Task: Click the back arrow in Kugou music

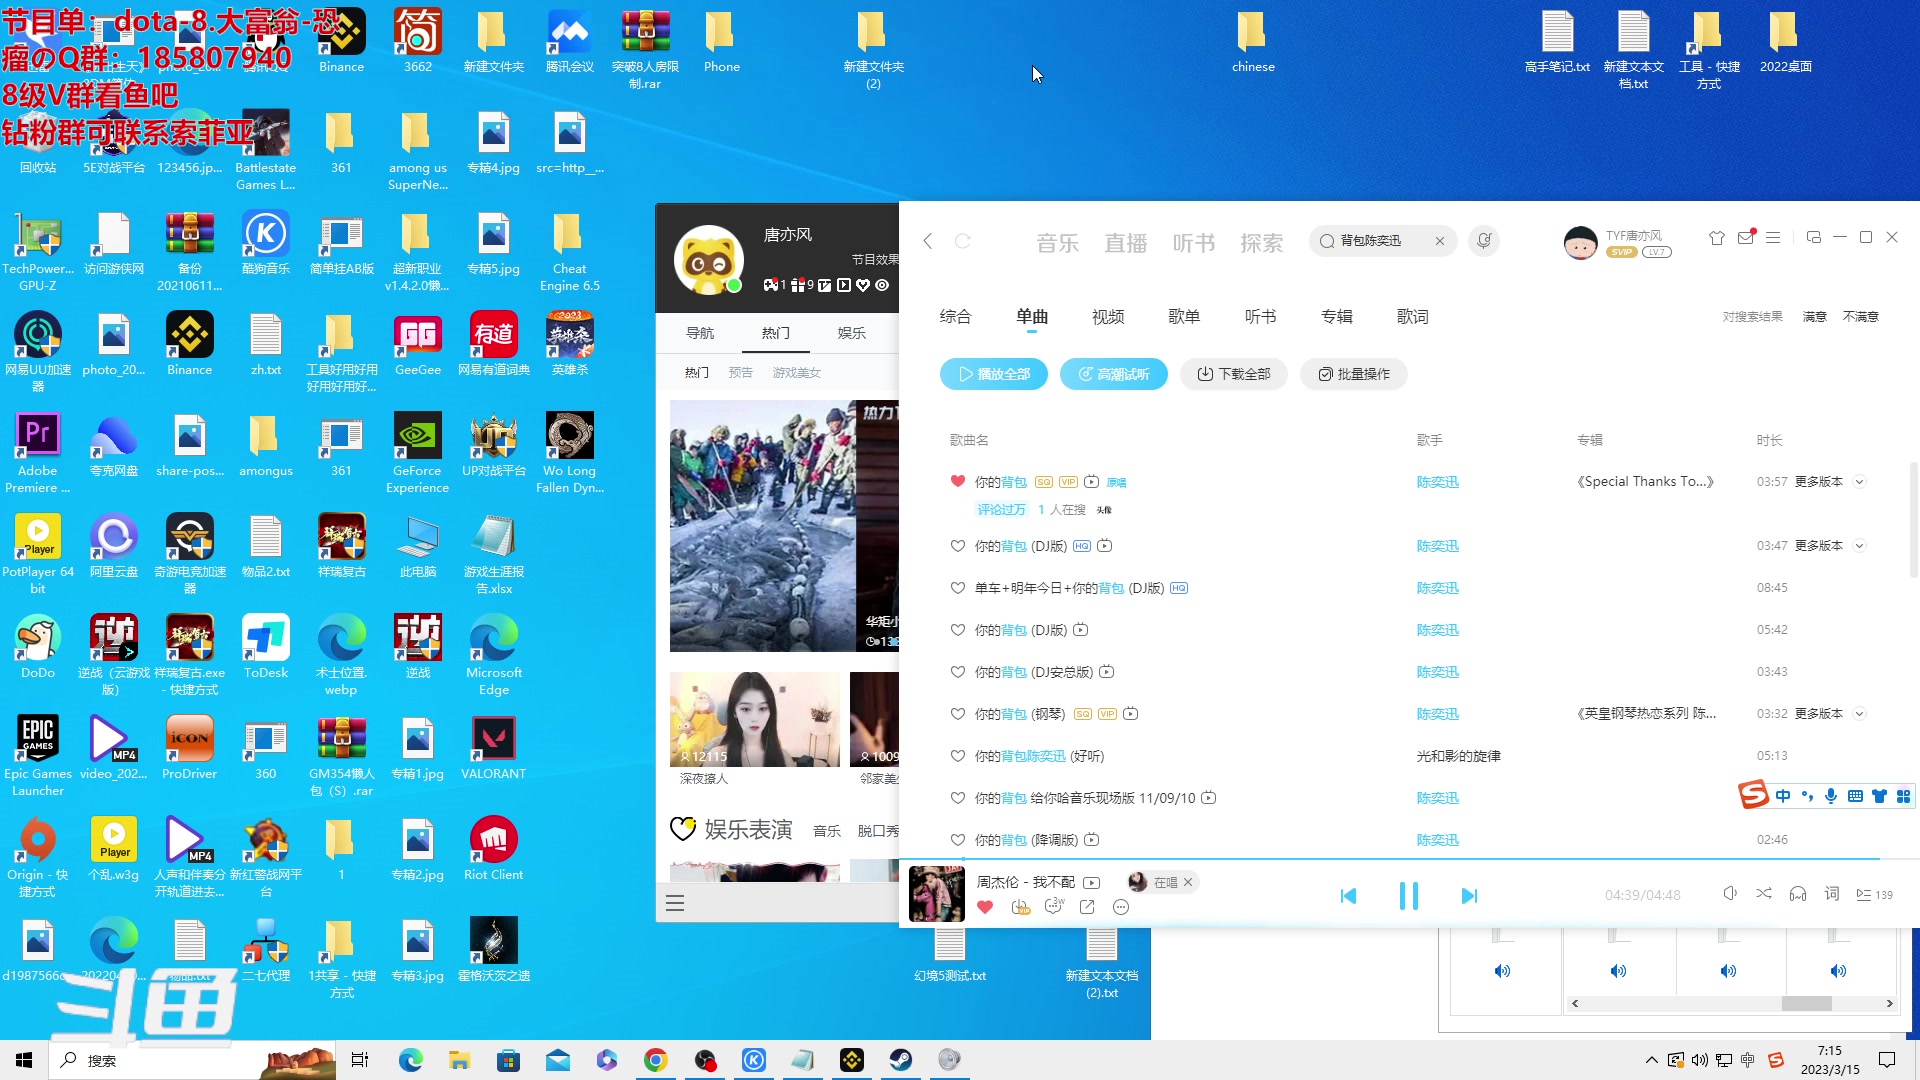Action: (x=928, y=241)
